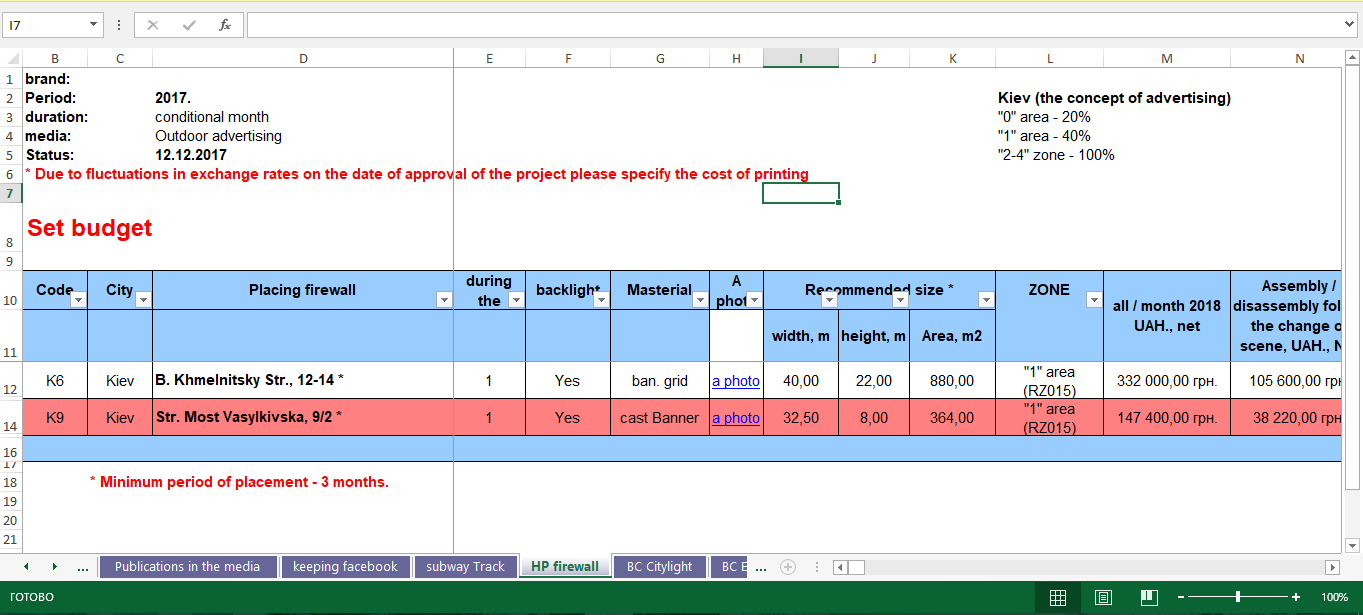Click the Enter checkmark icon in formula bar
This screenshot has width=1363, height=615.
189,25
